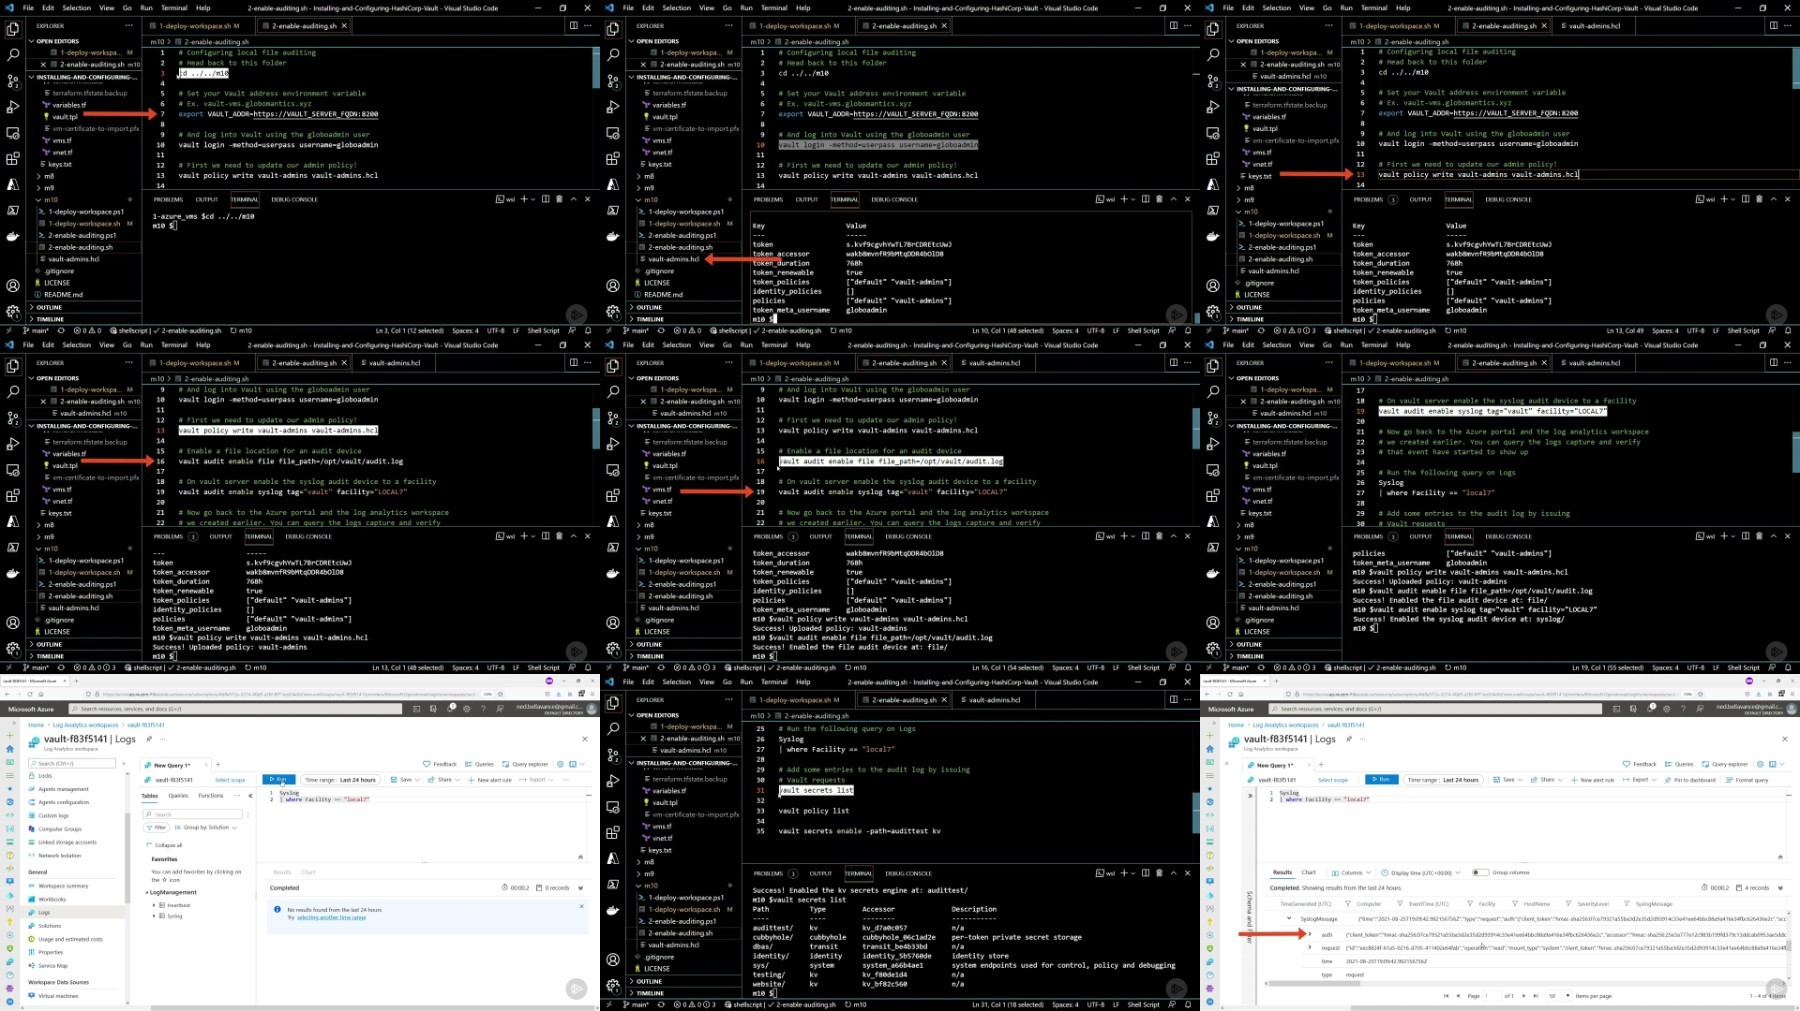Viewport: 1800px width, 1011px height.
Task: Open Cloud Shell in the 0-records Azure window header
Action: 416,708
